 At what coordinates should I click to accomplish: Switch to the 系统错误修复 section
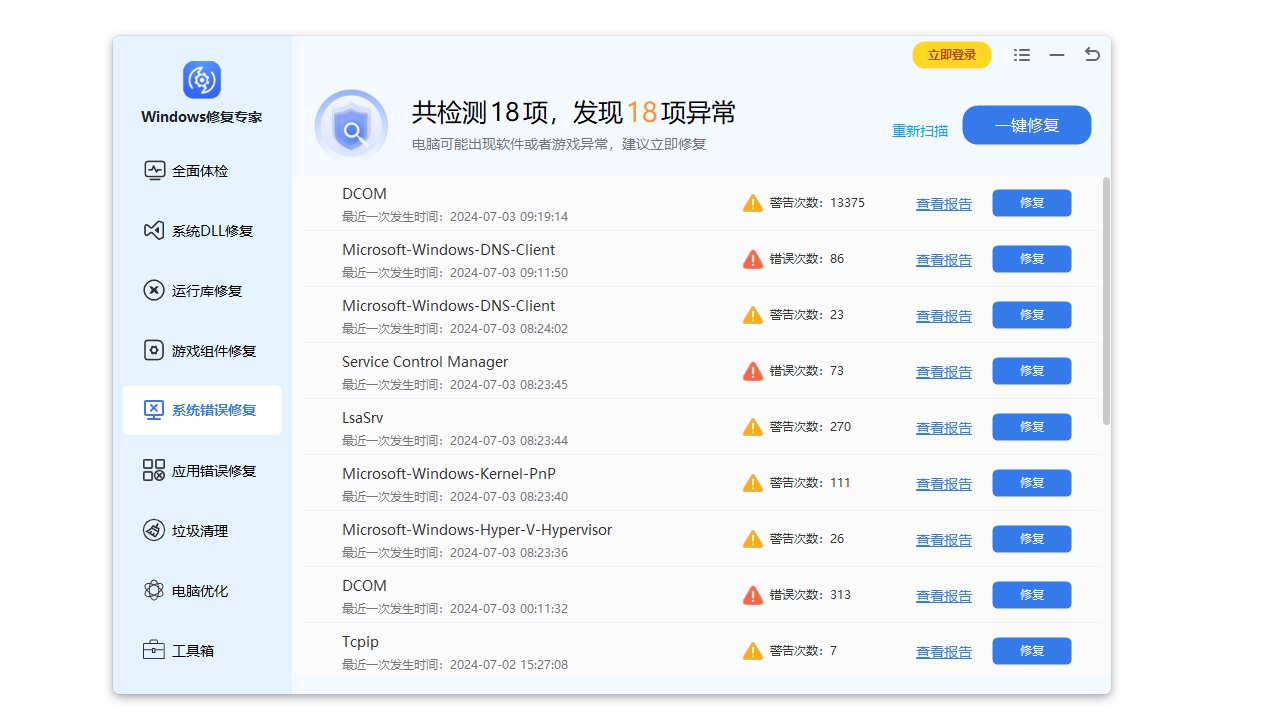(200, 410)
